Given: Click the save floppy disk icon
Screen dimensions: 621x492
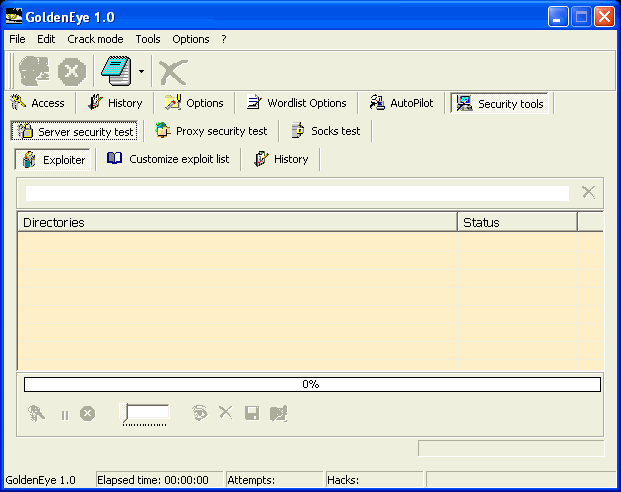Looking at the screenshot, I should click(x=252, y=413).
